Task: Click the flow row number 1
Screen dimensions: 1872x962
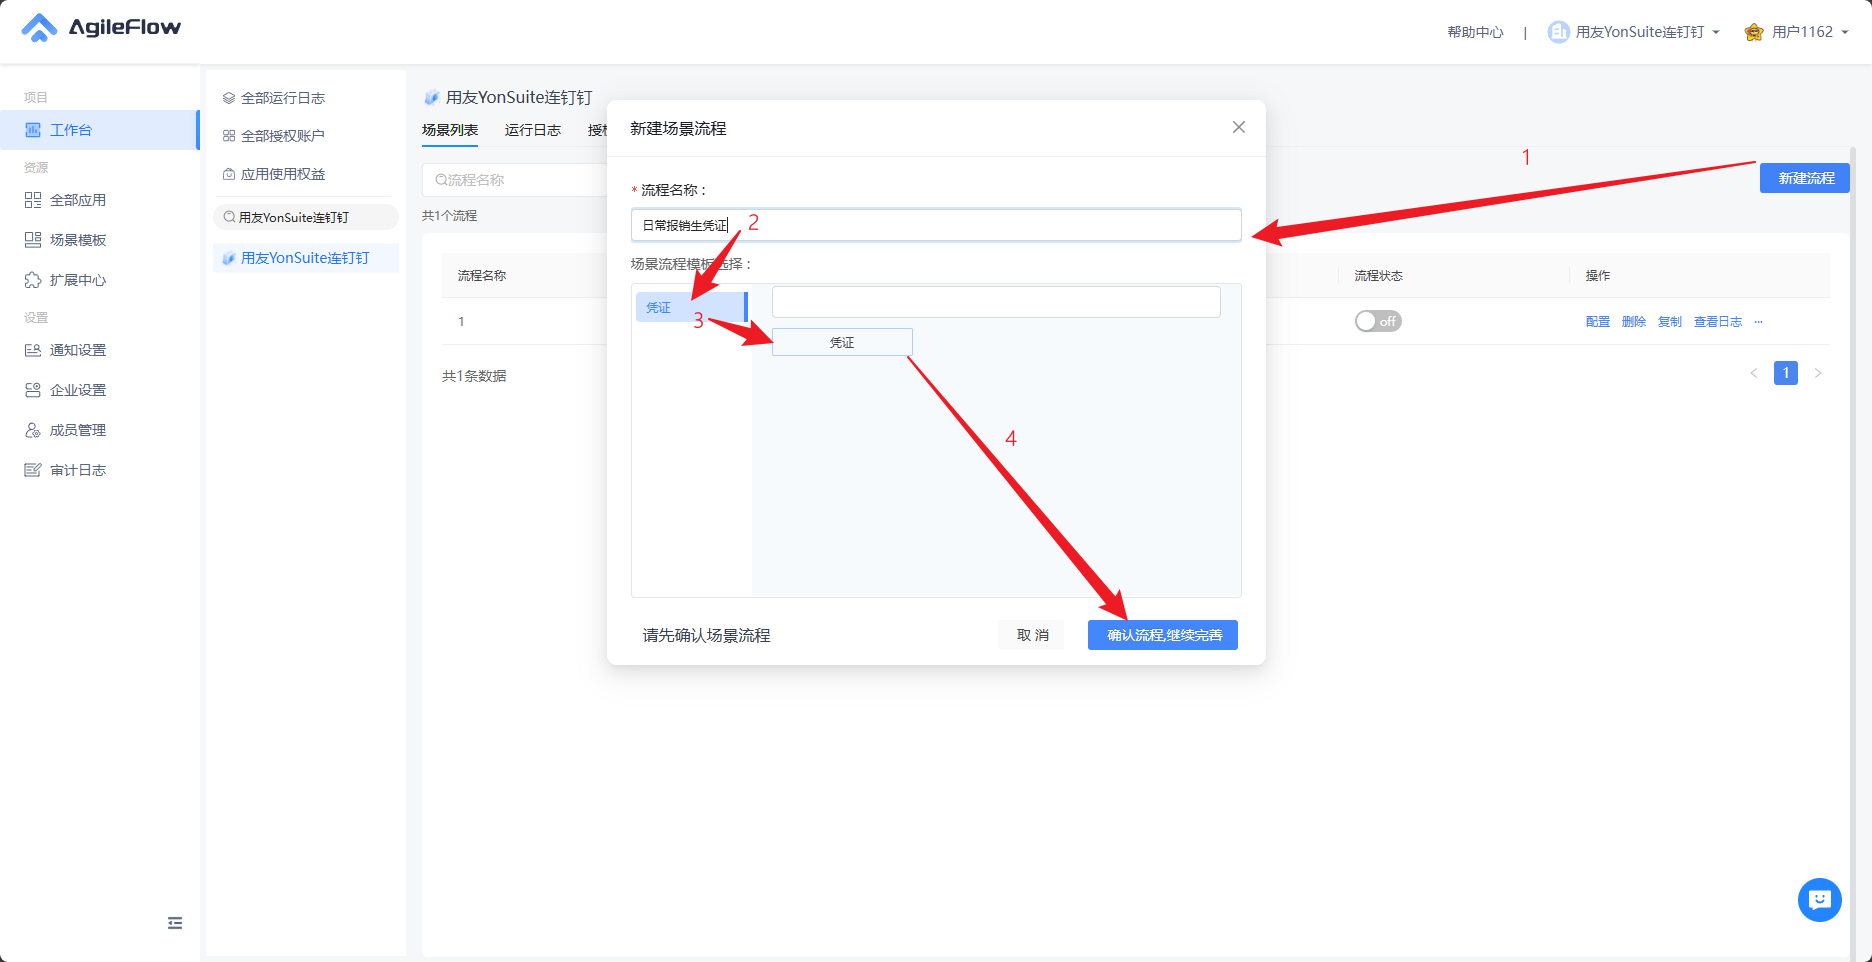Action: coord(461,321)
